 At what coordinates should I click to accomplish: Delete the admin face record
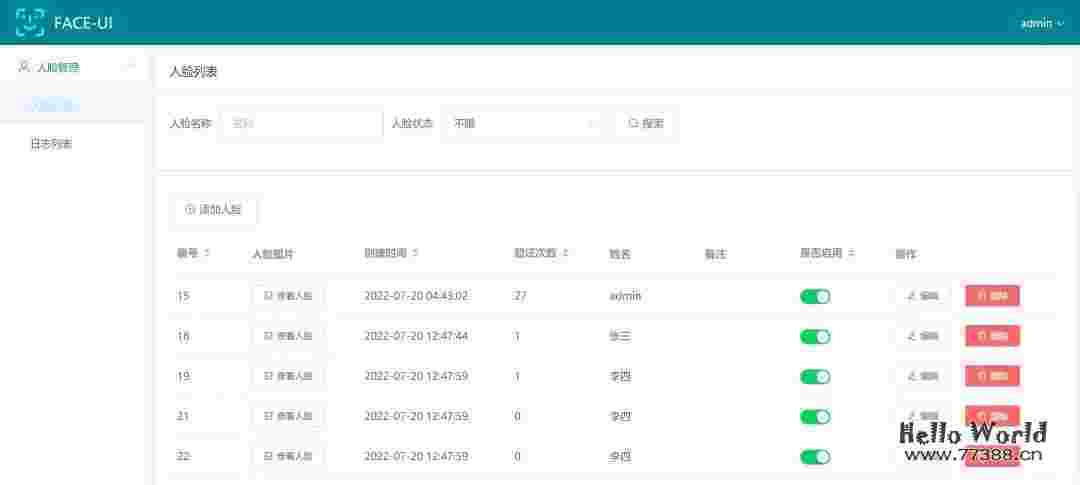[991, 296]
